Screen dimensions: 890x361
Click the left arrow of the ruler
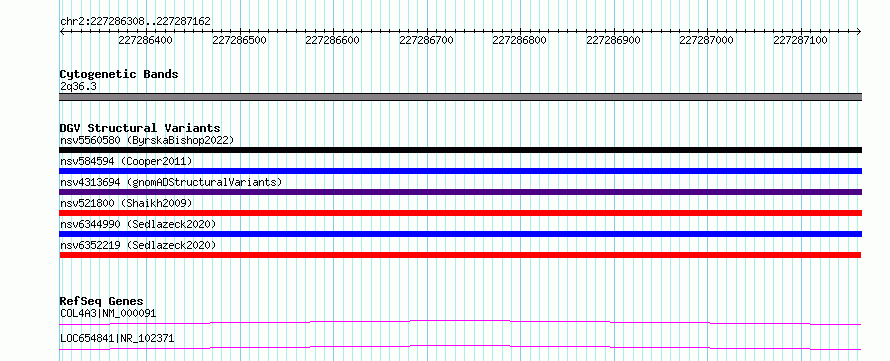(x=62, y=31)
